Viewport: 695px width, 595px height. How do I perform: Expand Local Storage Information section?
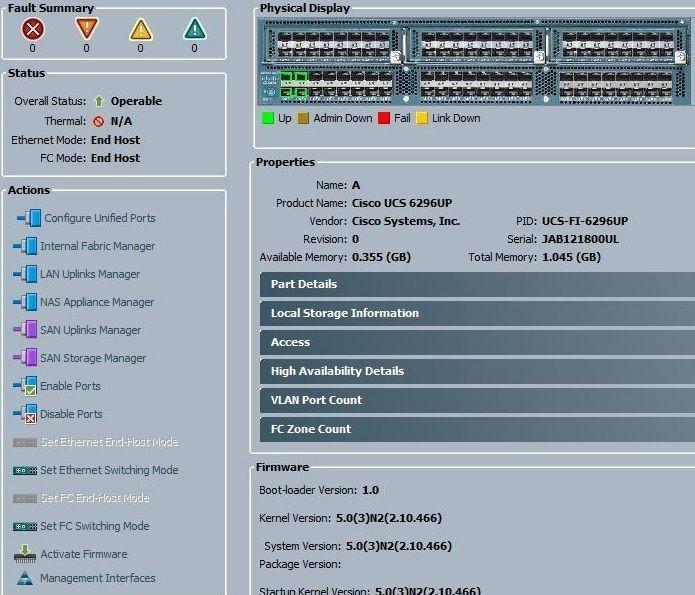point(477,313)
